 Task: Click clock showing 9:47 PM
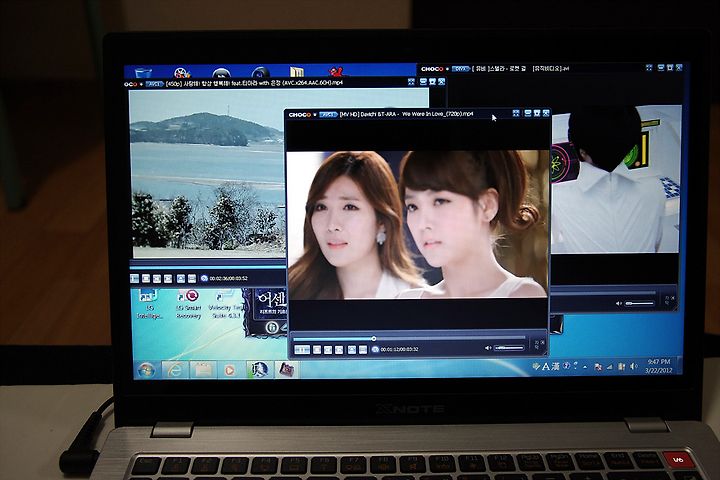tap(659, 366)
